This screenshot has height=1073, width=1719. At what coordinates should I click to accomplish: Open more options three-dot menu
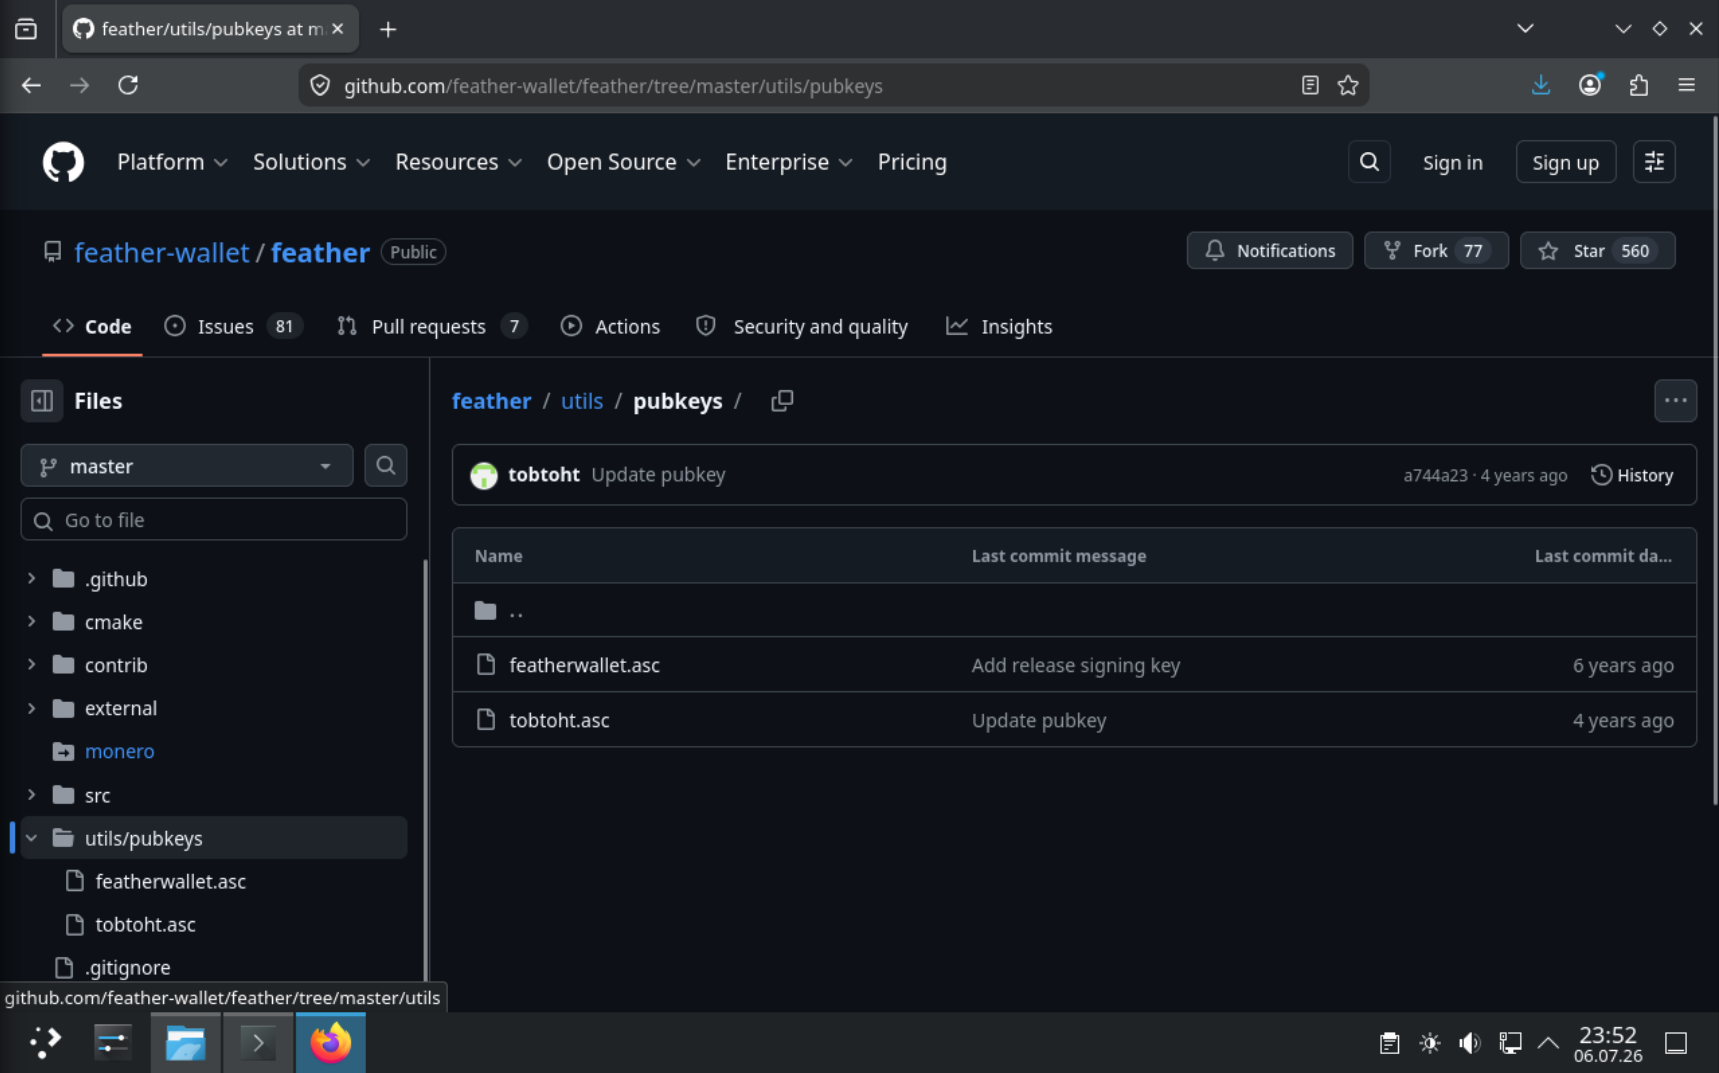1675,401
